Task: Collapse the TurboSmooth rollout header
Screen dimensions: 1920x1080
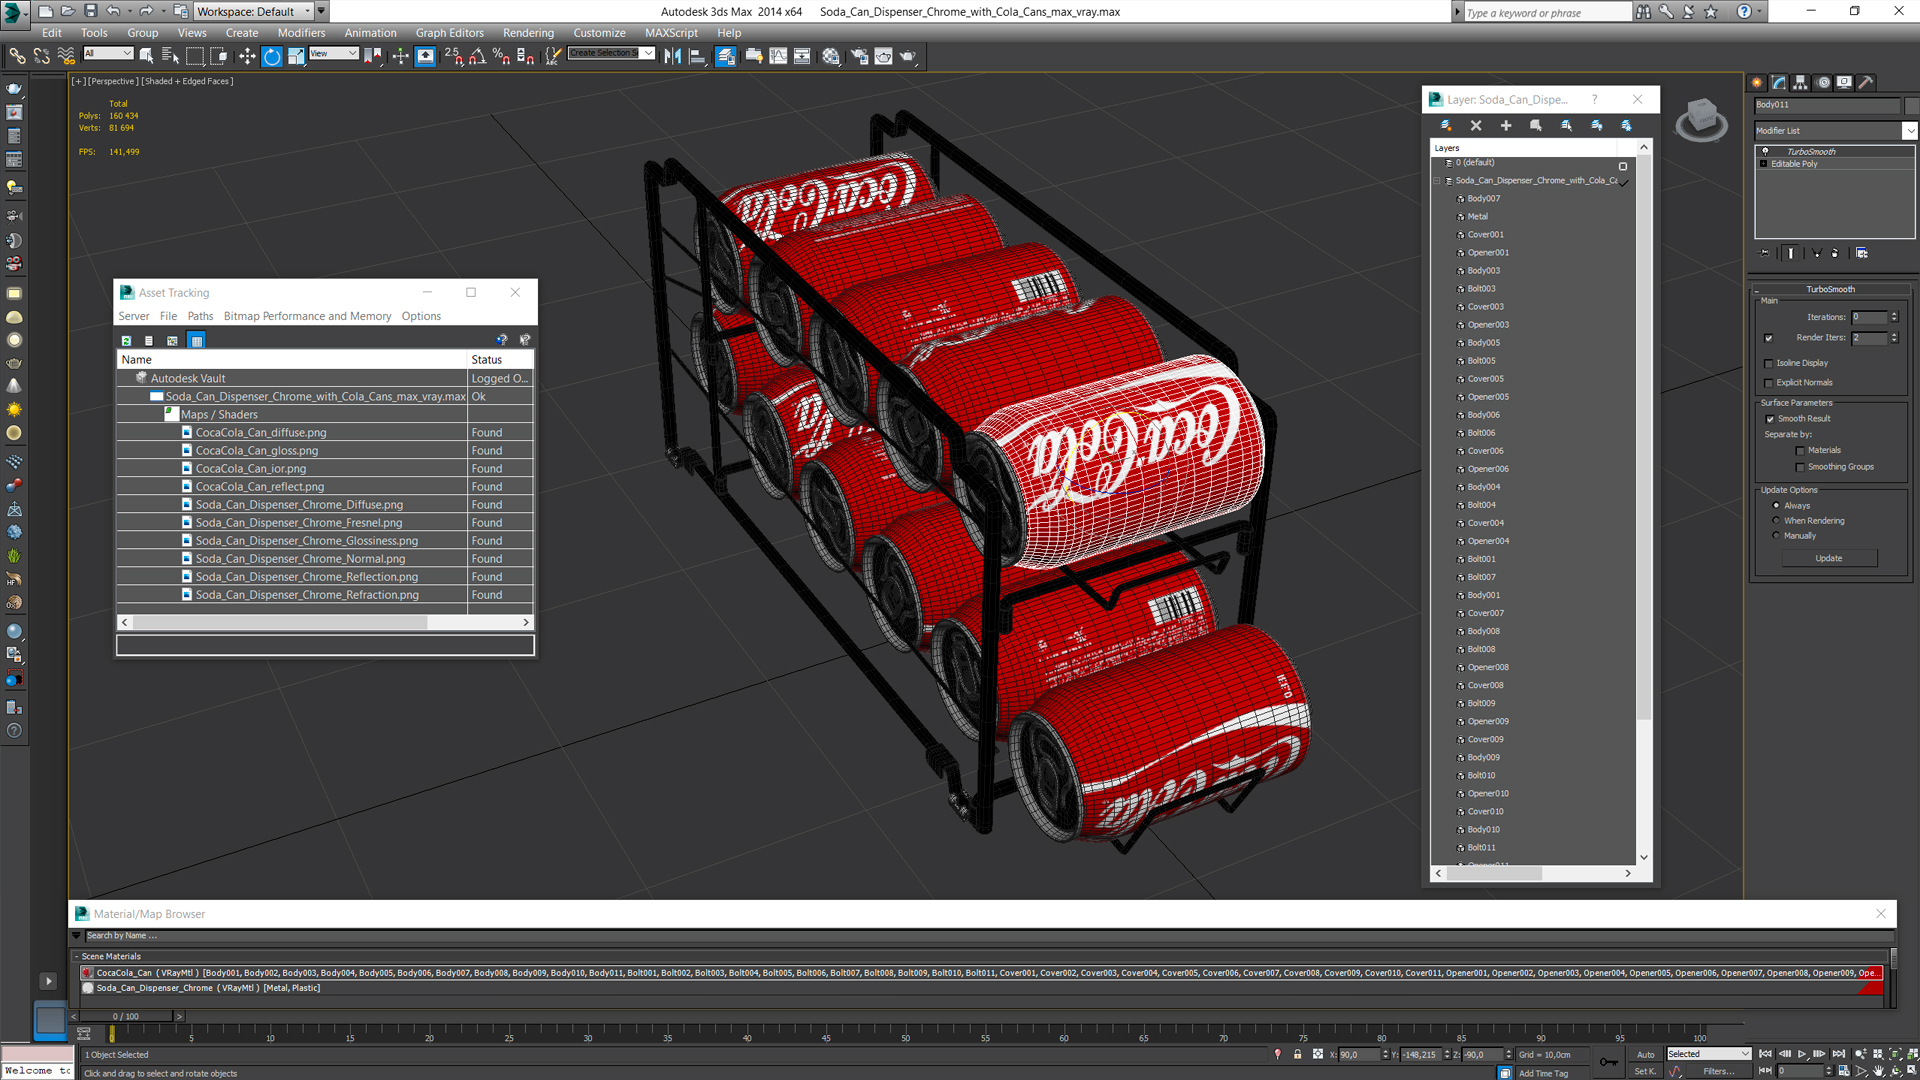Action: (x=1830, y=289)
